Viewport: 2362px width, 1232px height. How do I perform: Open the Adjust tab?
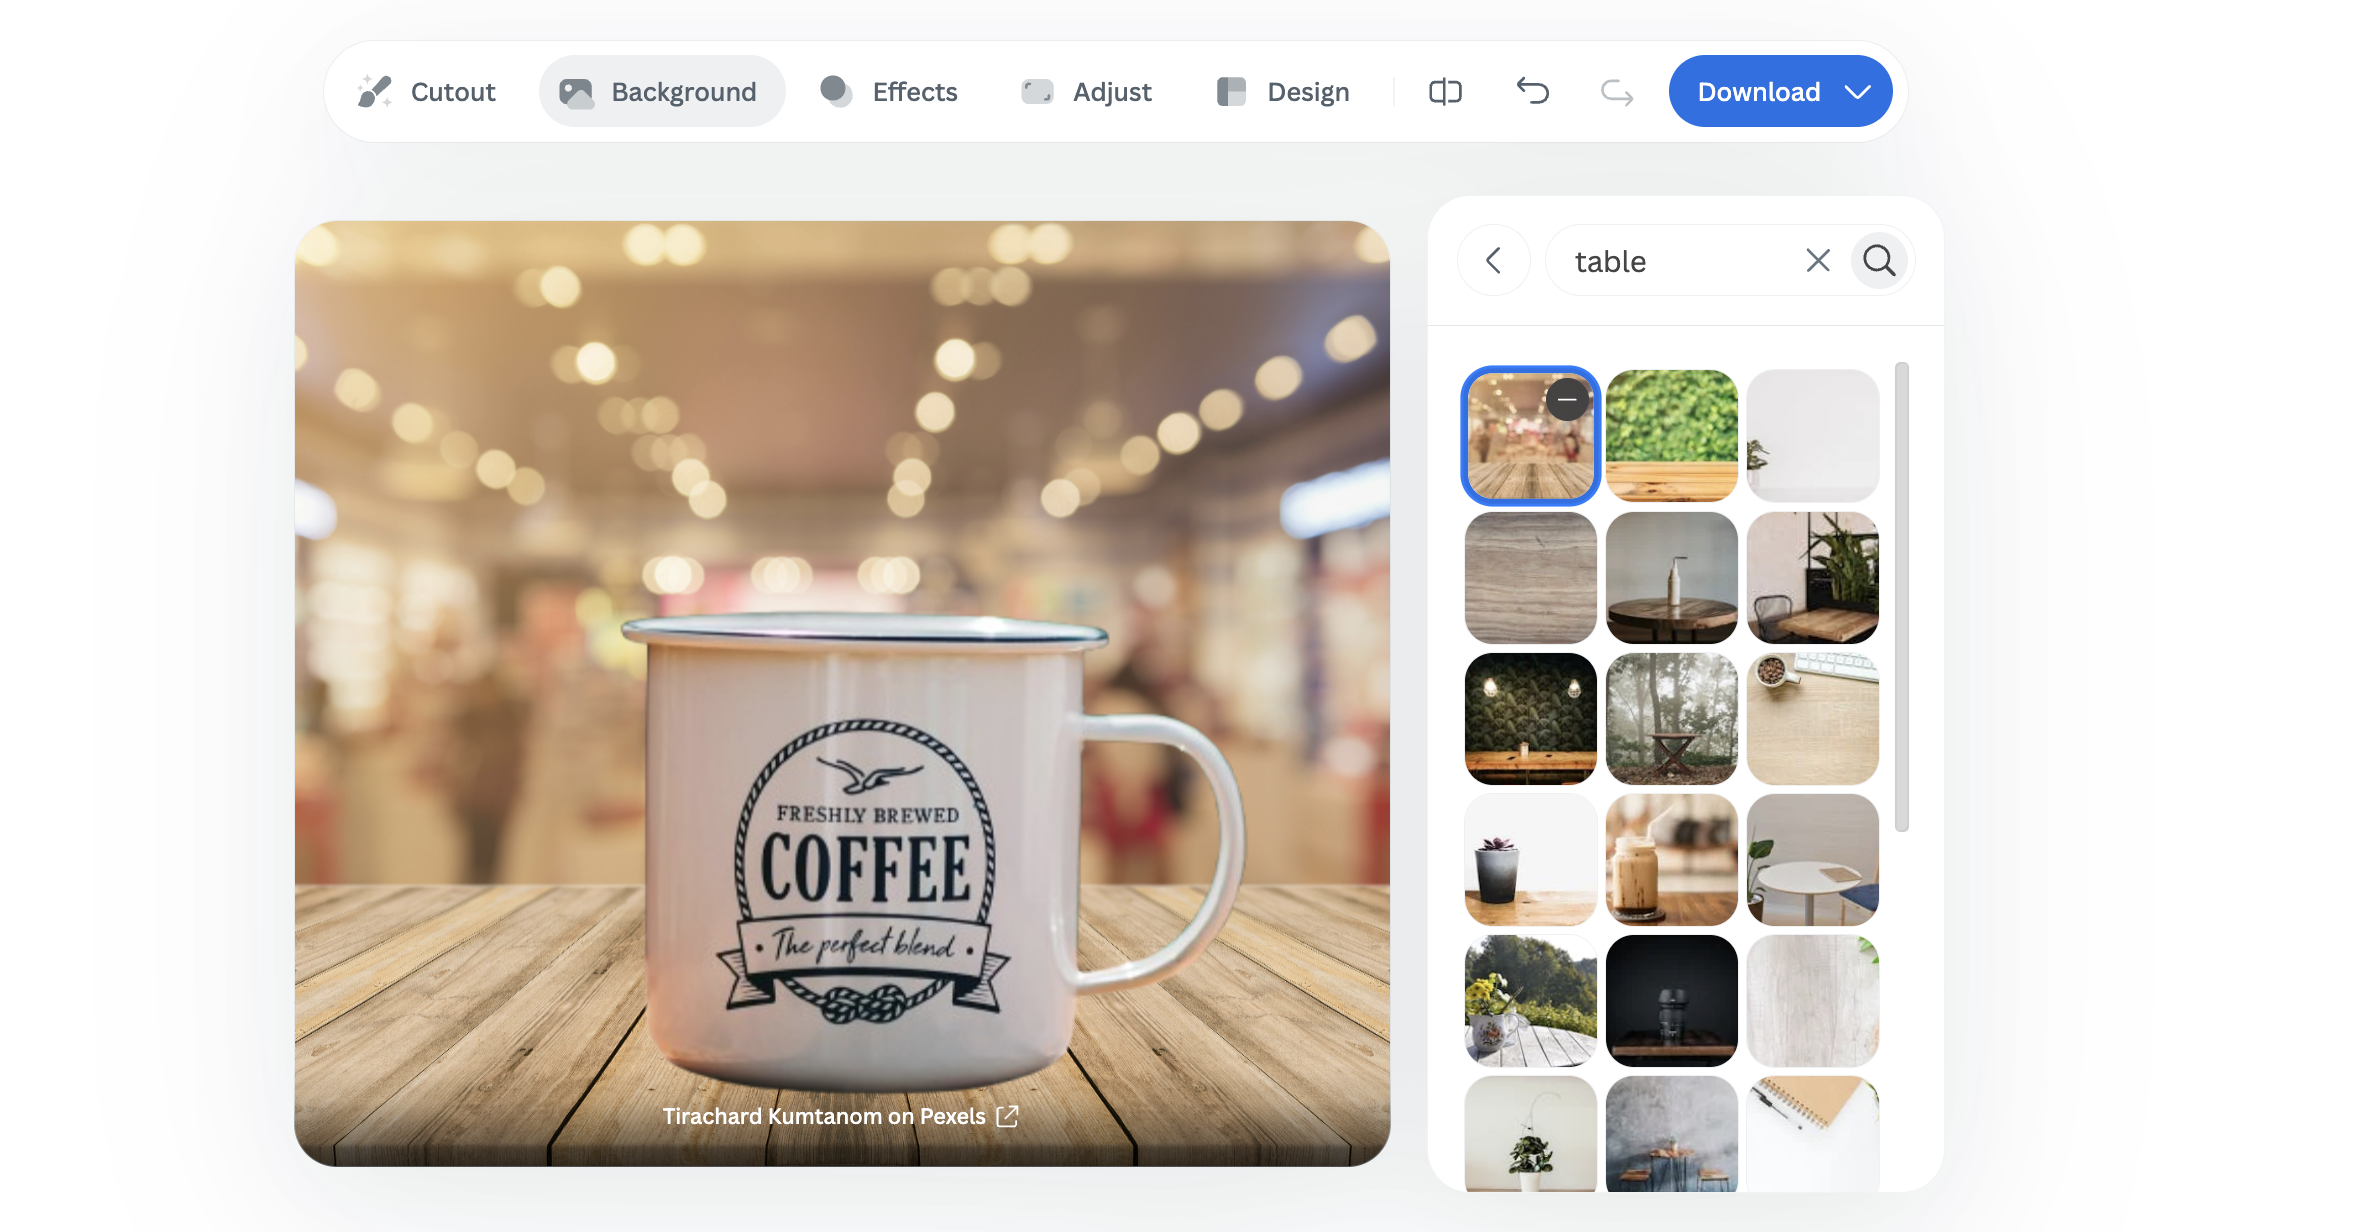tap(1087, 92)
